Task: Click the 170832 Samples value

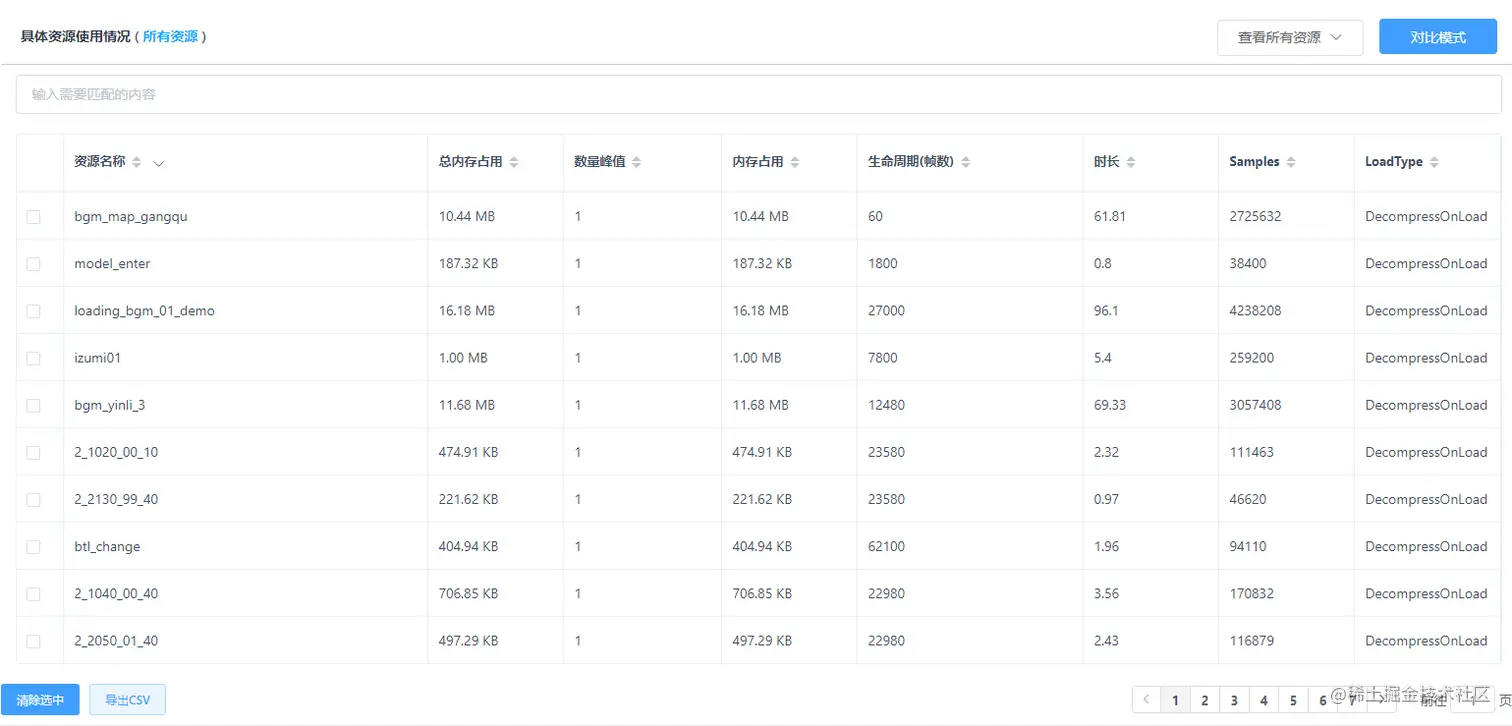Action: coord(1252,594)
